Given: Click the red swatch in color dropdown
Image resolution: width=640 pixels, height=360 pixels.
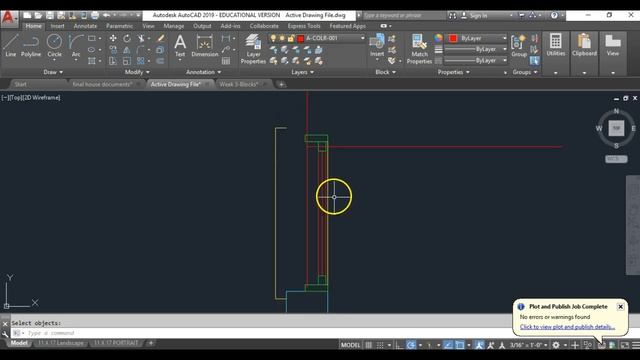Looking at the screenshot, I should (x=453, y=38).
